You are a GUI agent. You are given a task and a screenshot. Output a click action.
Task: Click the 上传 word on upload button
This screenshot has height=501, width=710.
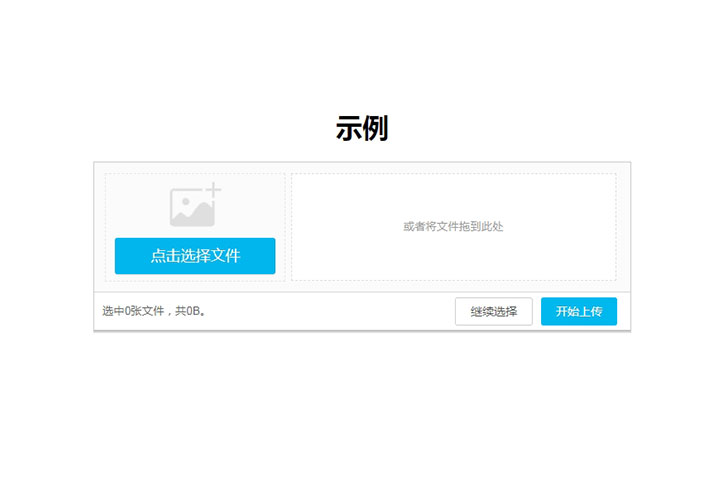click(x=590, y=312)
